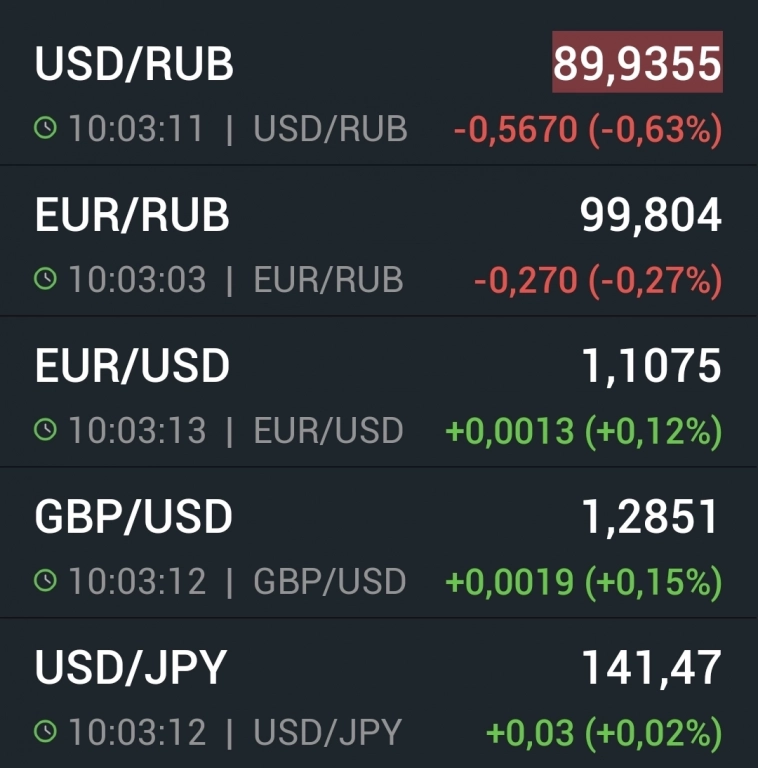Click the red change -0,5670 (-0,63%)
The width and height of the screenshot is (758, 768).
coord(587,130)
